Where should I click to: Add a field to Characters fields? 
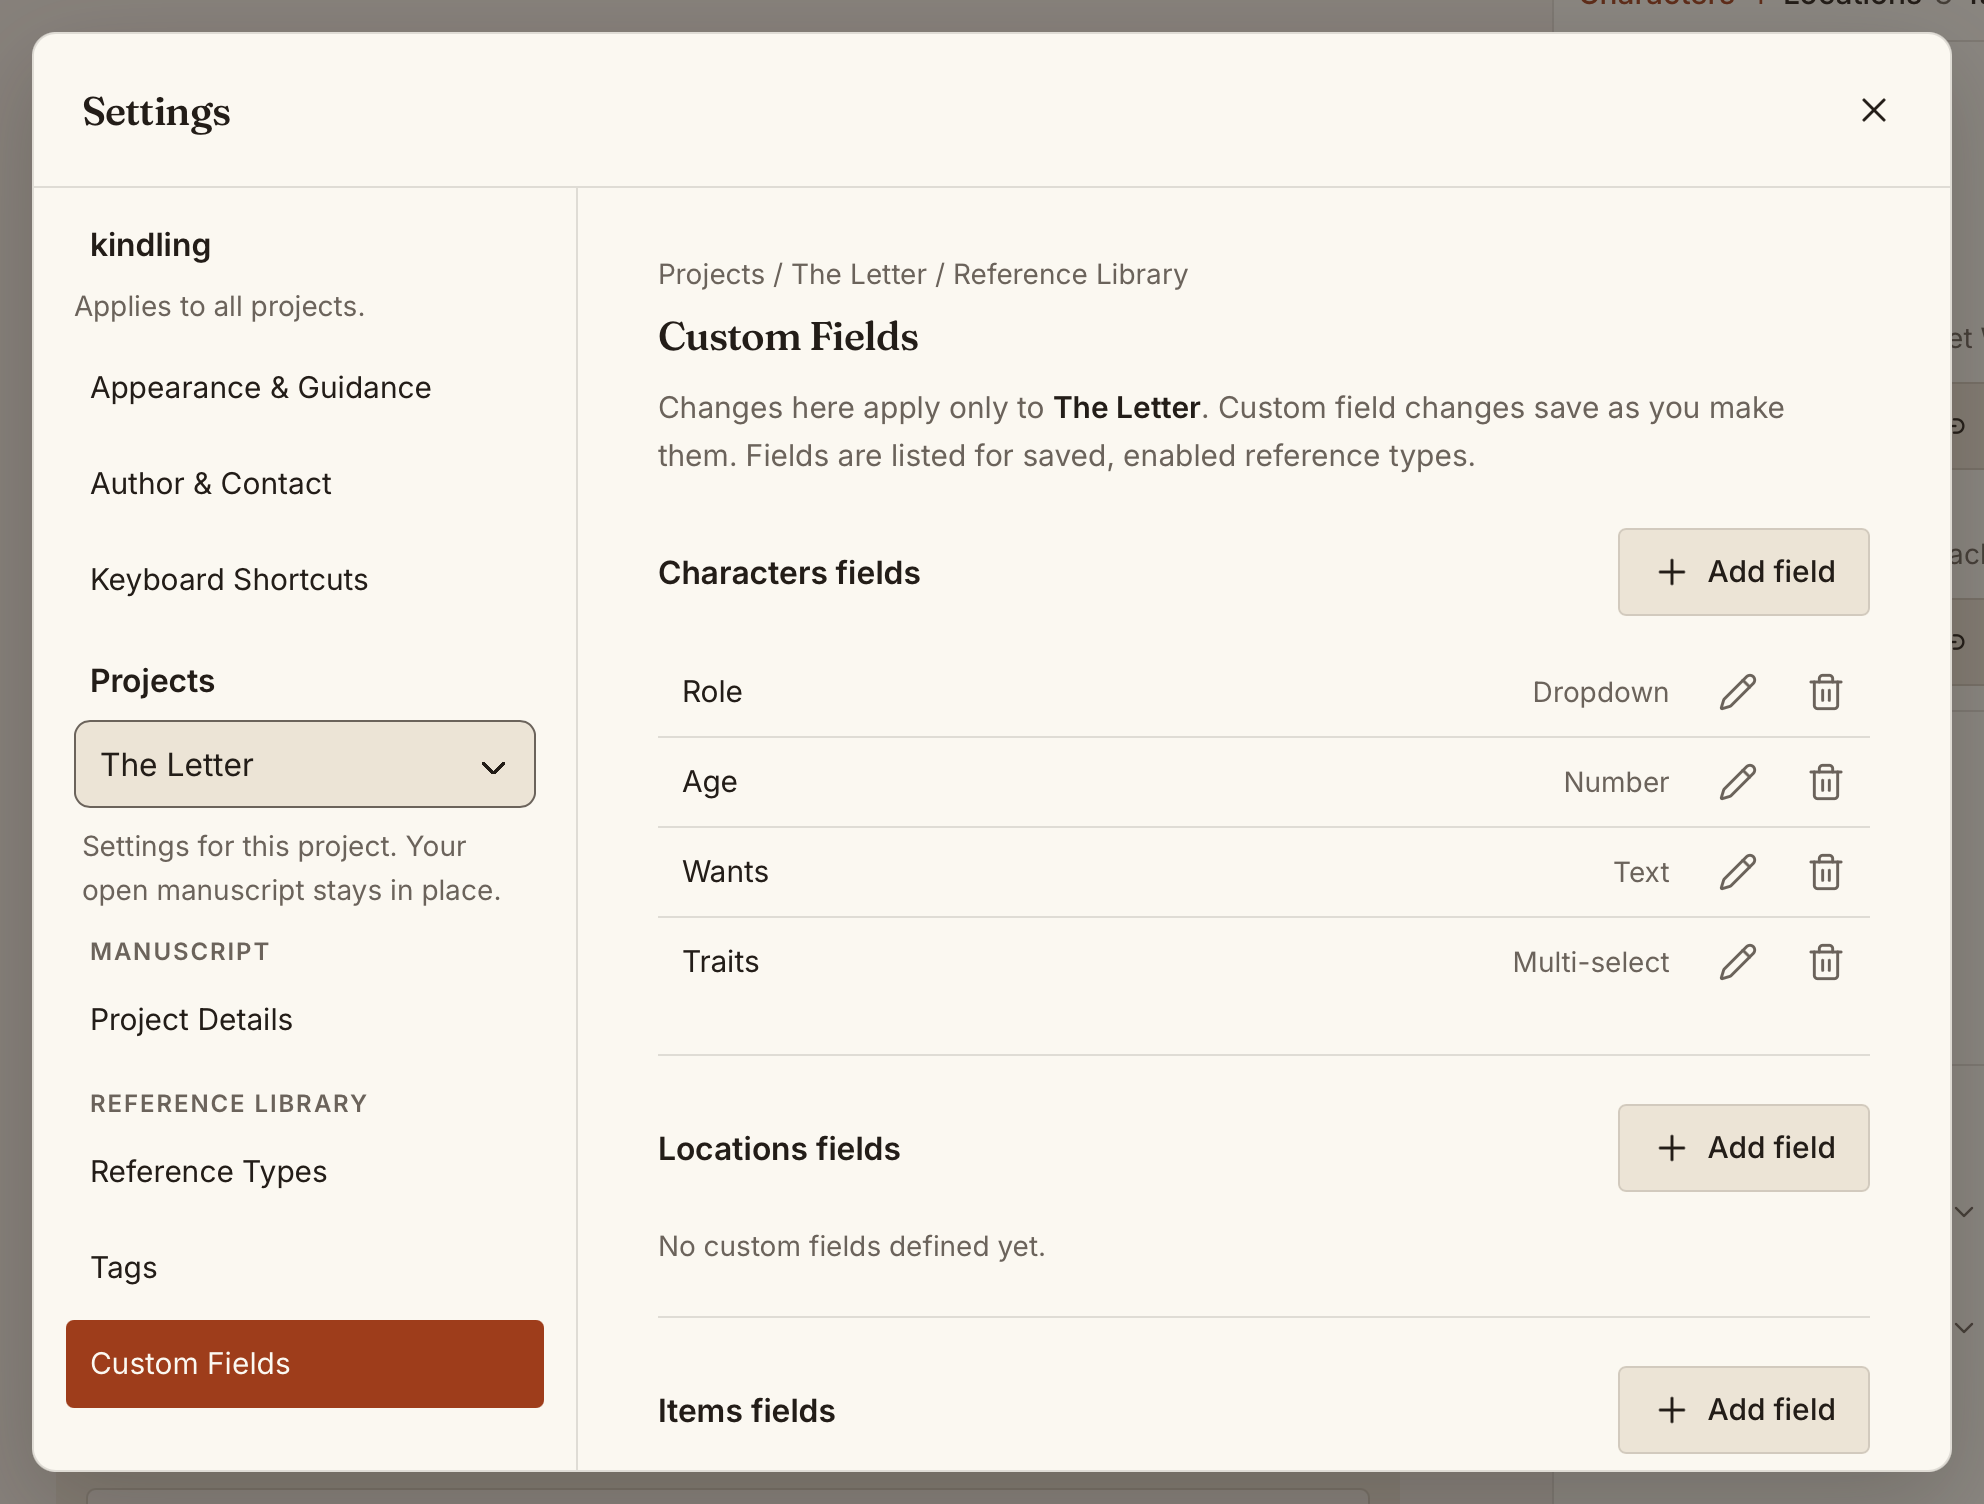click(1744, 572)
